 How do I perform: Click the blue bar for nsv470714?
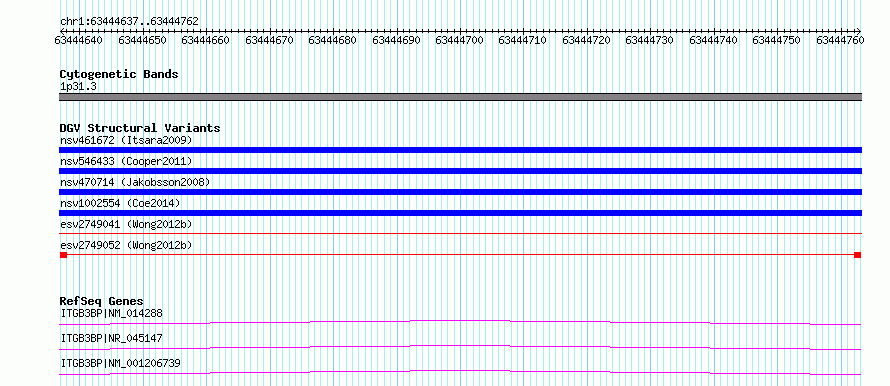[x=461, y=192]
